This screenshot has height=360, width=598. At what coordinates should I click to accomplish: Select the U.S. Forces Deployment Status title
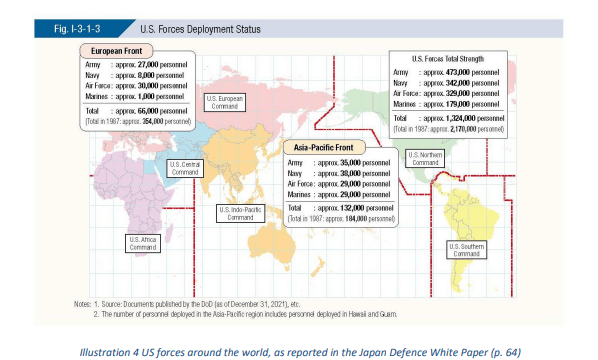(x=200, y=29)
